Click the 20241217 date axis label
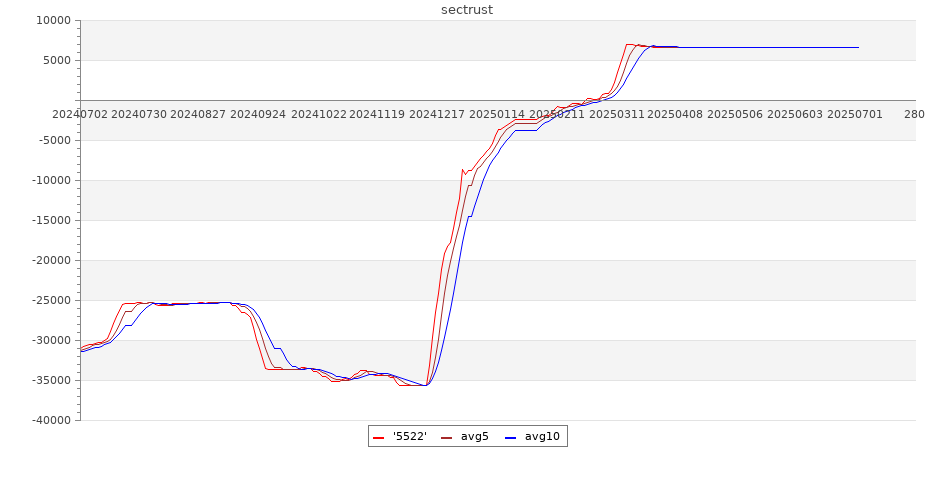The height and width of the screenshot is (500, 935). tap(437, 114)
